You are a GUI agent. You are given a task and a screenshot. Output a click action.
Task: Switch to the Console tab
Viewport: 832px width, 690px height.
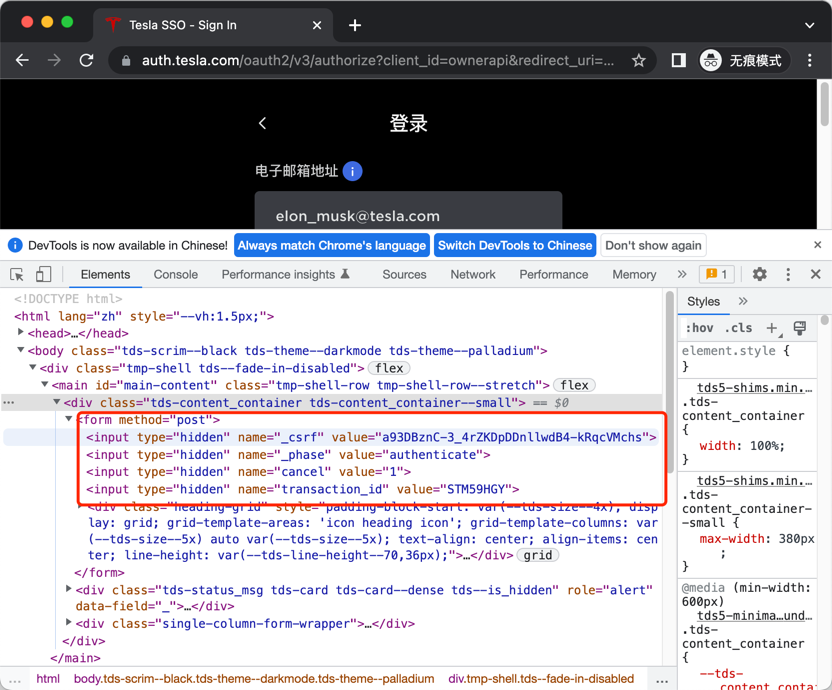coord(176,274)
